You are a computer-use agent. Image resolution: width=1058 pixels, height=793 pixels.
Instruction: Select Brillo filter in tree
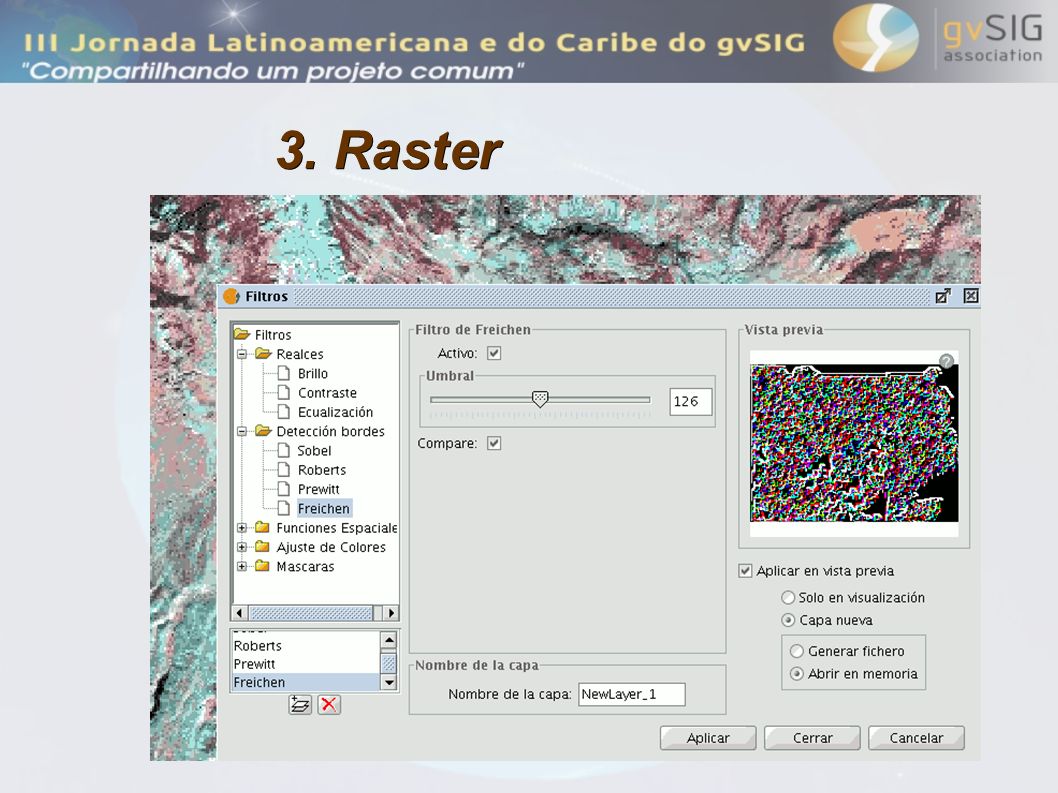(312, 373)
